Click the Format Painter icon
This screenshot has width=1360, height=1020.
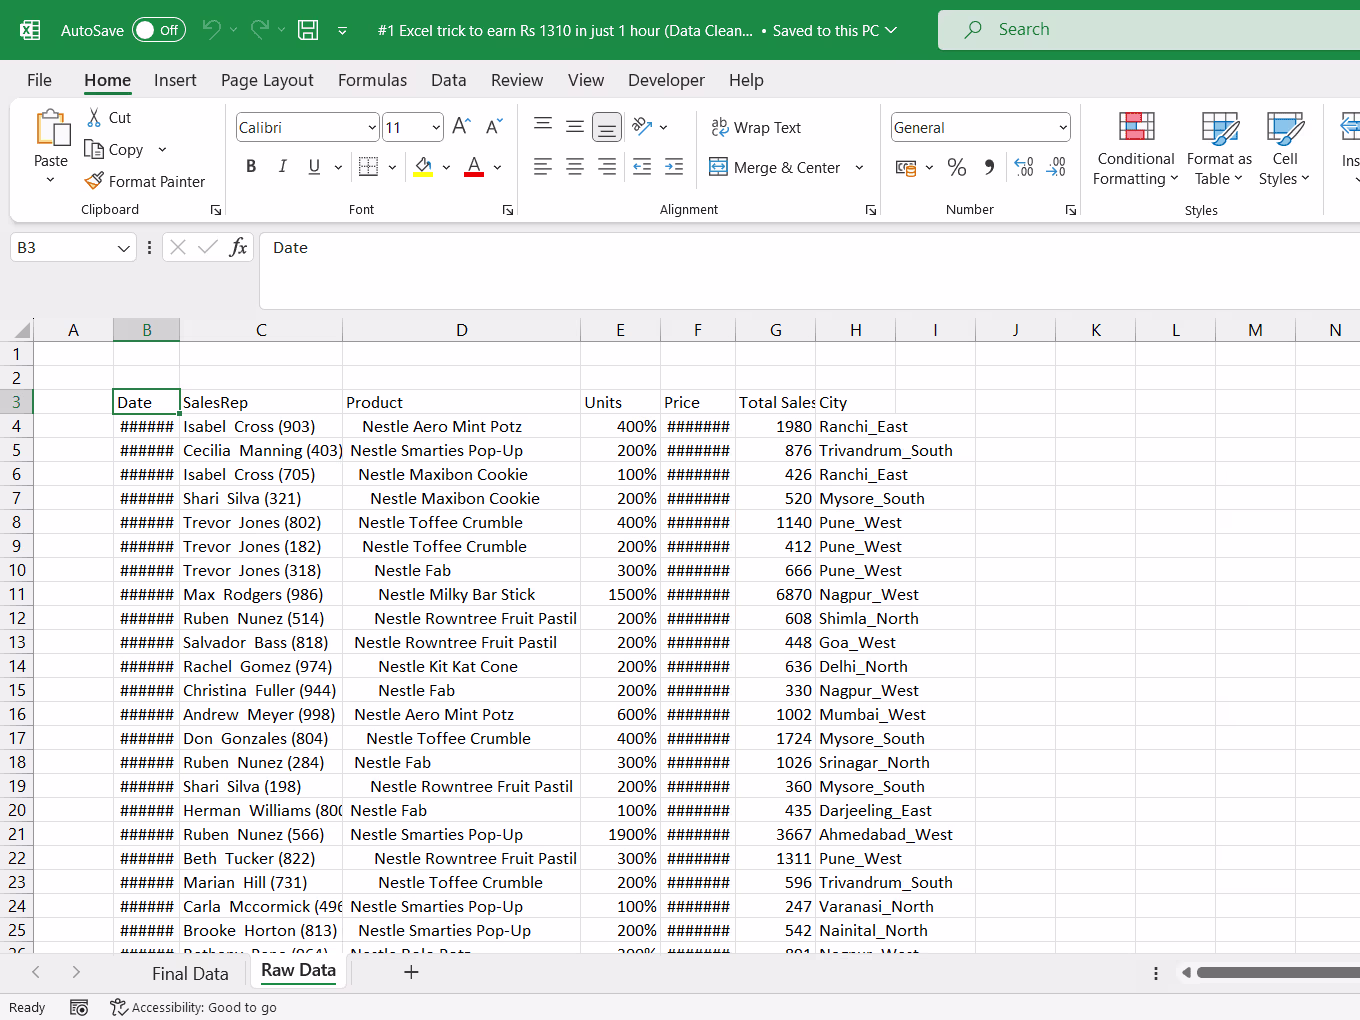[x=95, y=181]
